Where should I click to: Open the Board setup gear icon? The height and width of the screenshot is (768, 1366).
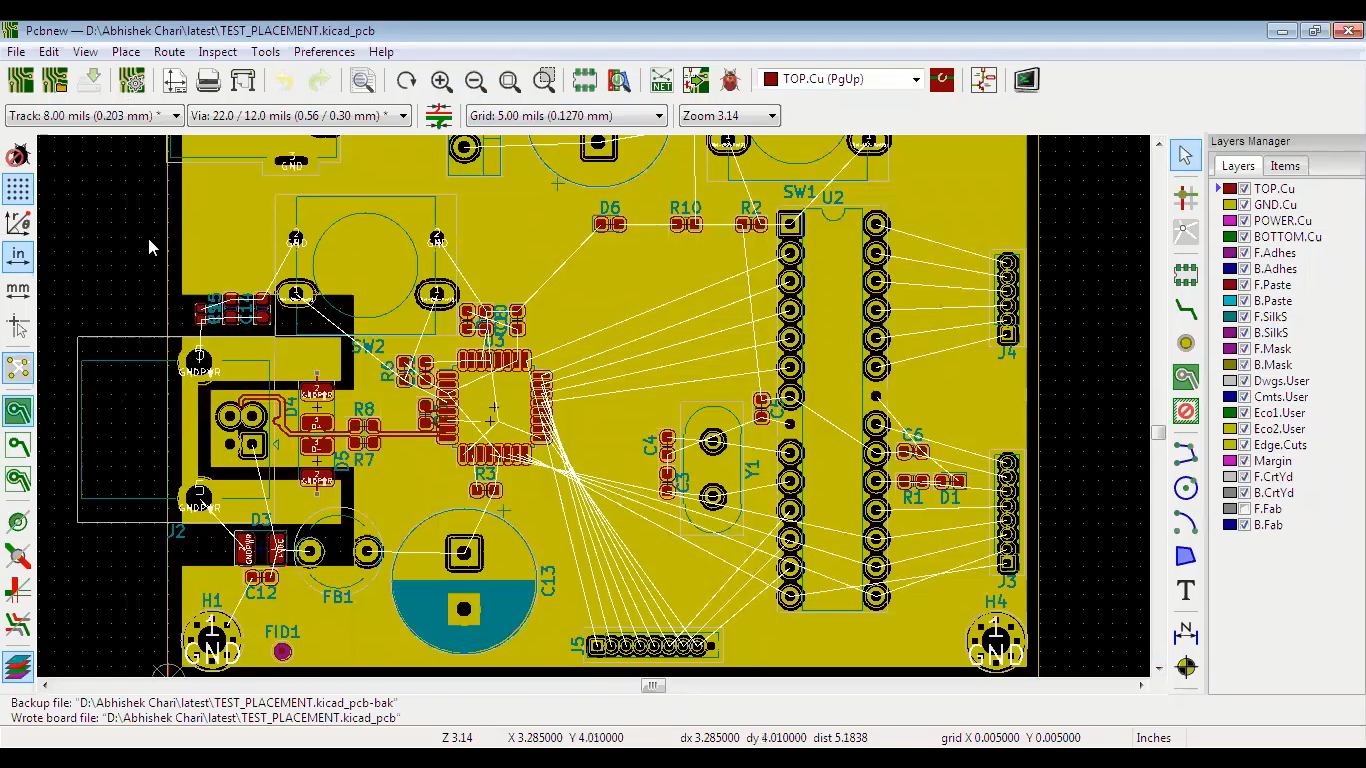131,80
